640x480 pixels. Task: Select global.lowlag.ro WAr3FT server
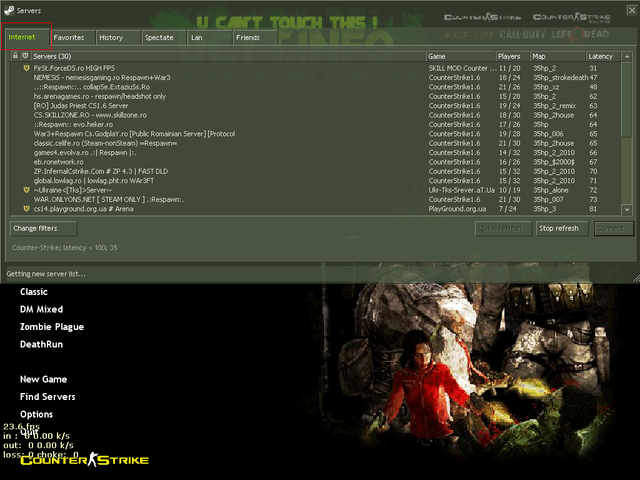pos(316,181)
